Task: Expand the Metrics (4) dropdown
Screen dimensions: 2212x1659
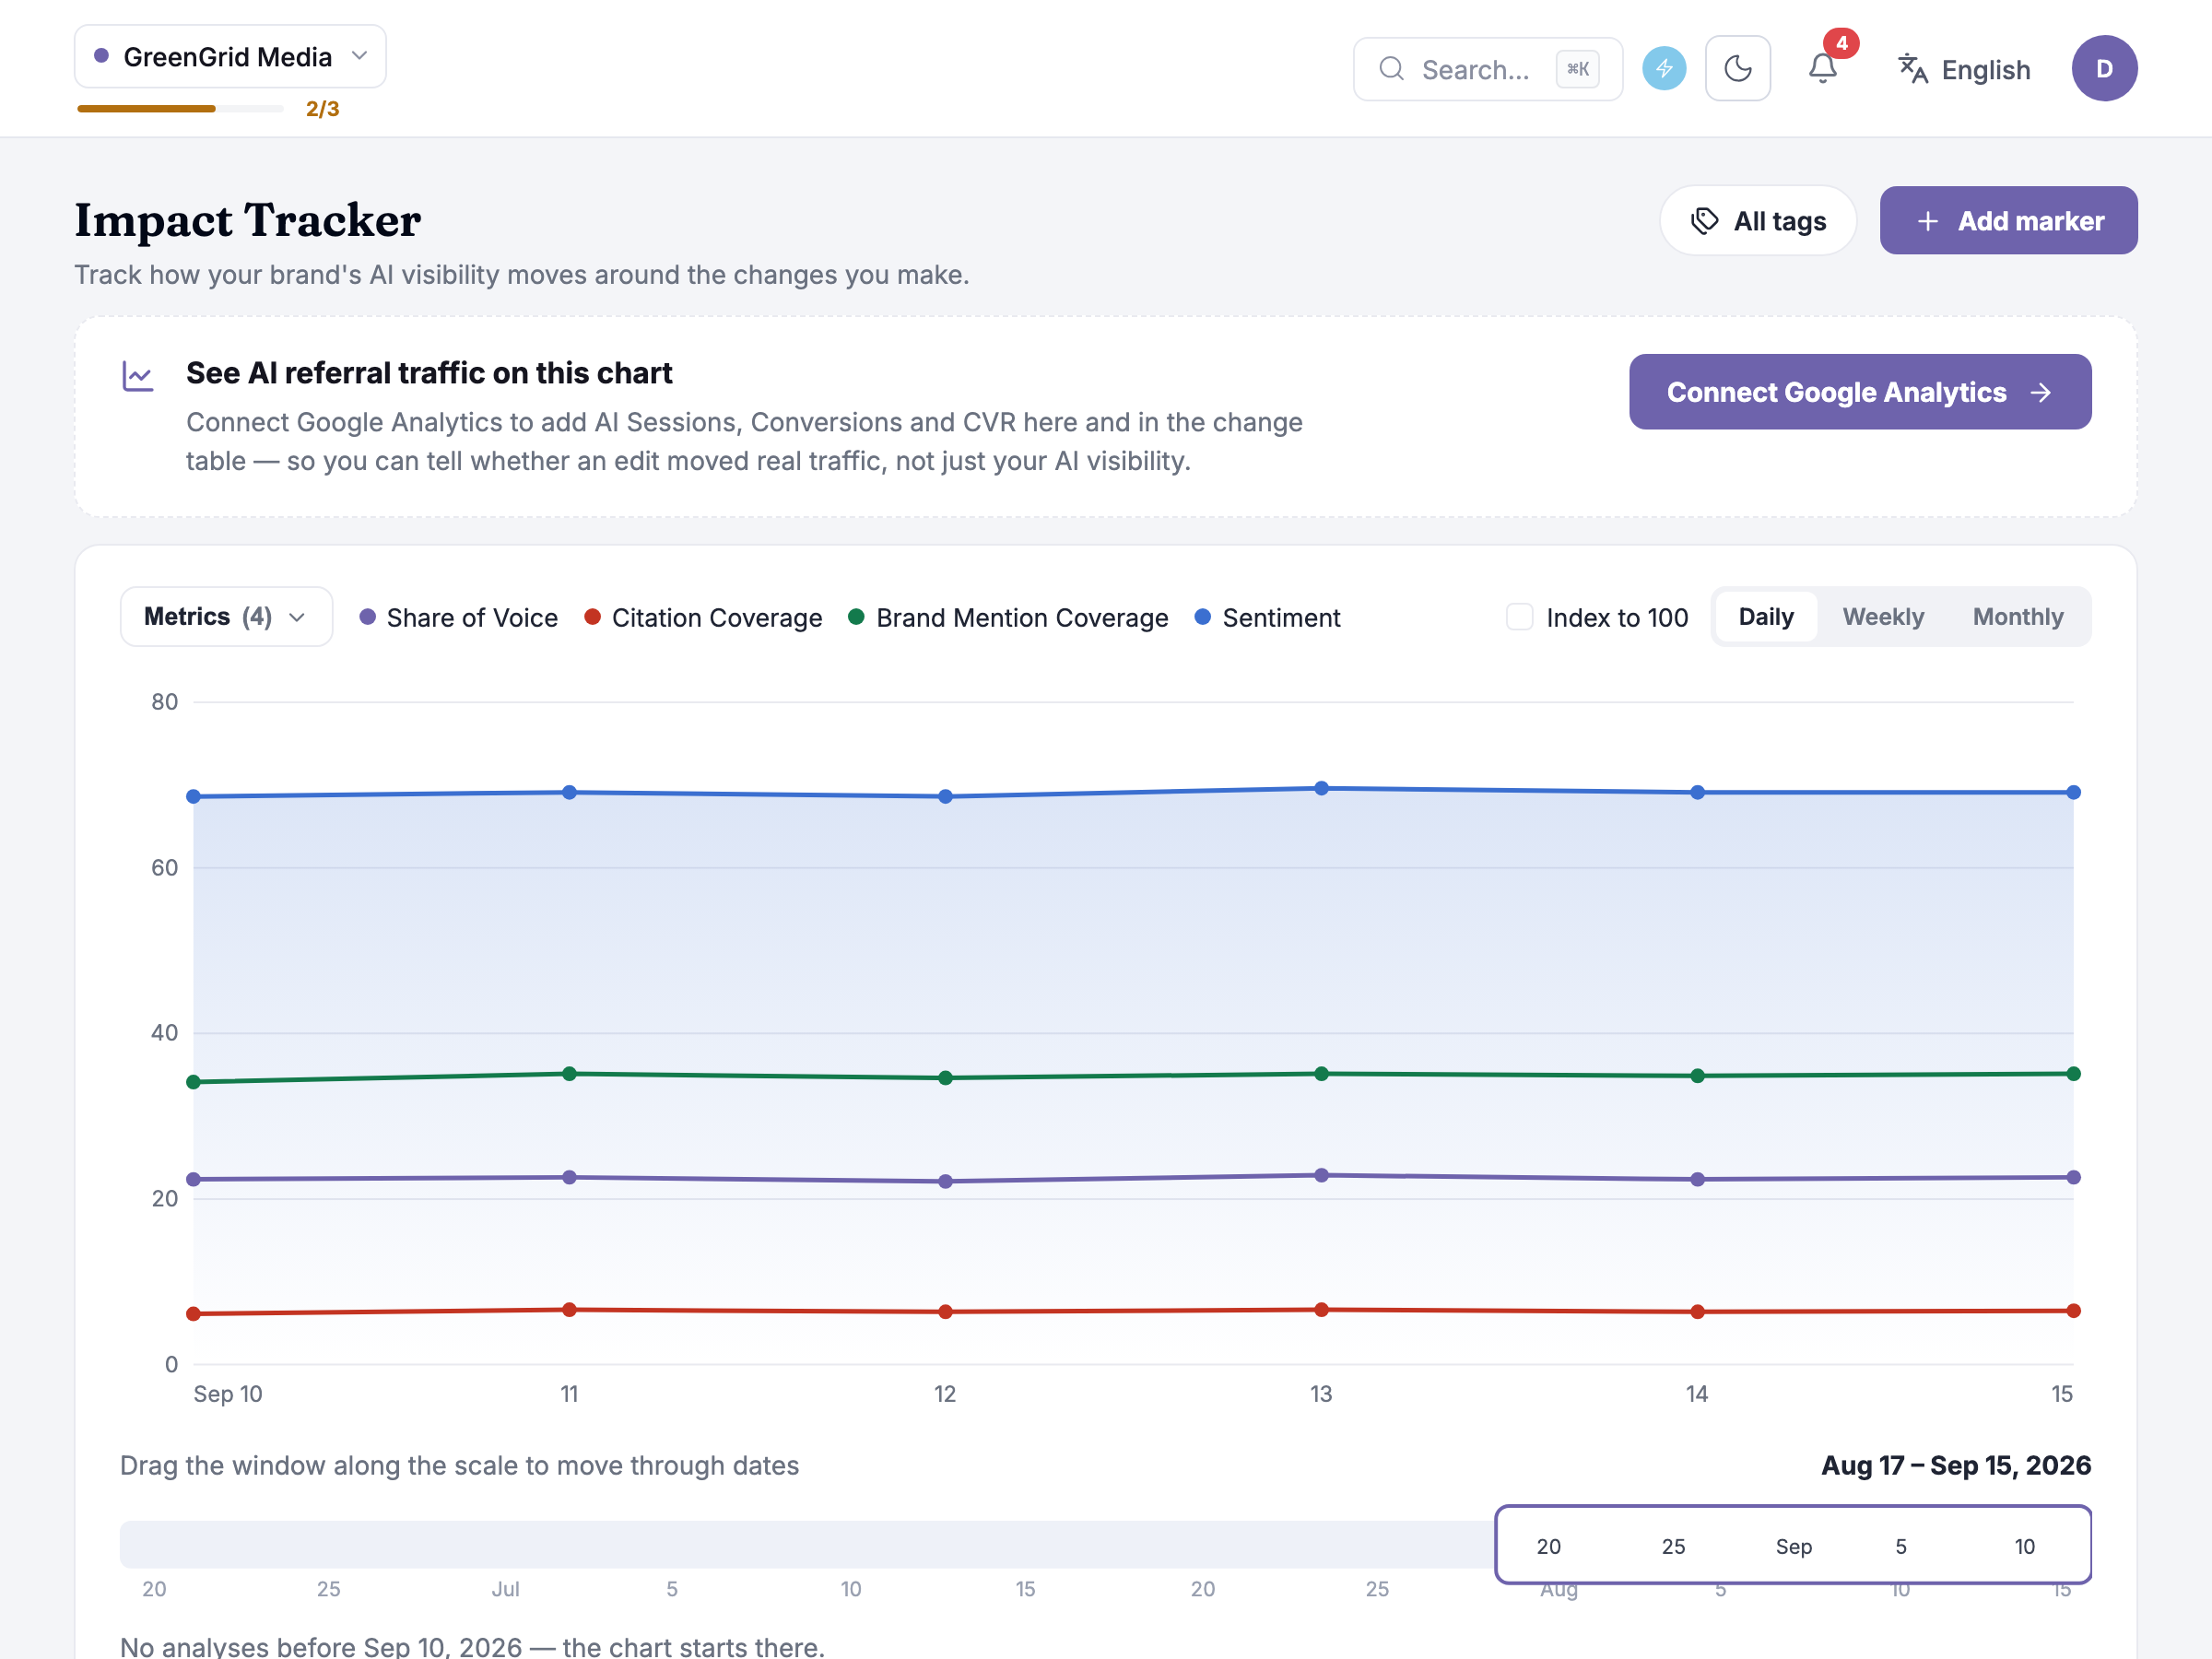Action: click(x=226, y=617)
